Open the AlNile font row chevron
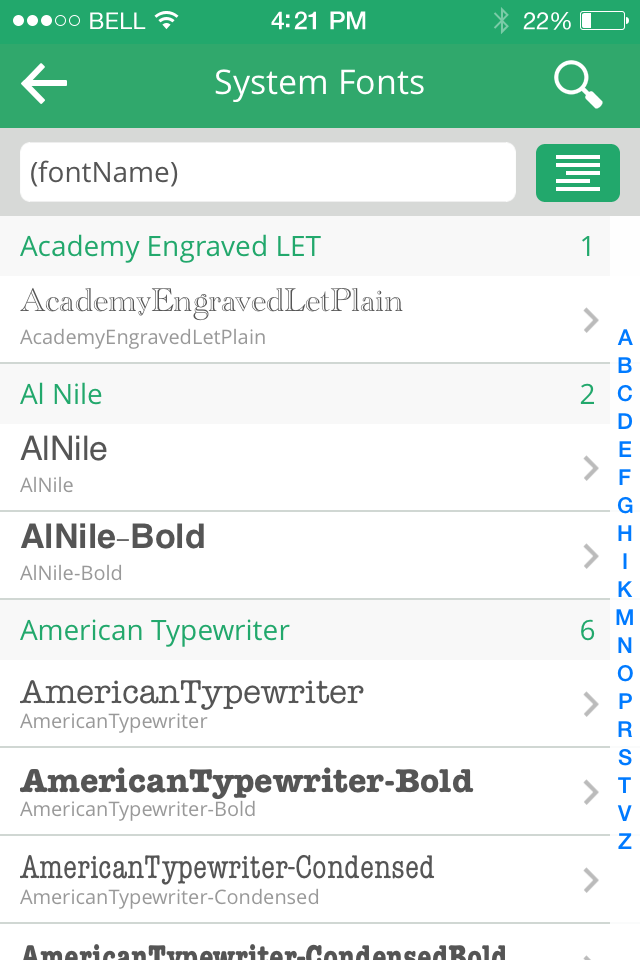This screenshot has width=640, height=960. pos(590,468)
